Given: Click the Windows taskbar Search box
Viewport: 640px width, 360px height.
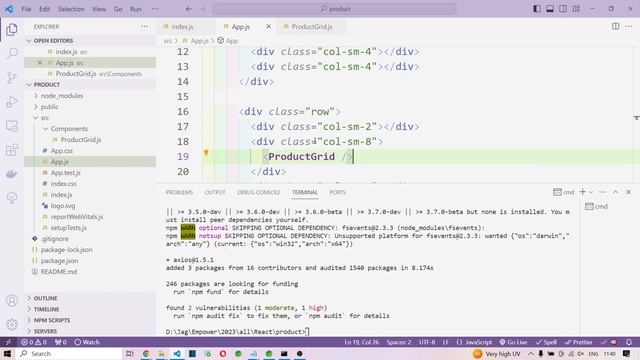Looking at the screenshot, I should click(69, 353).
